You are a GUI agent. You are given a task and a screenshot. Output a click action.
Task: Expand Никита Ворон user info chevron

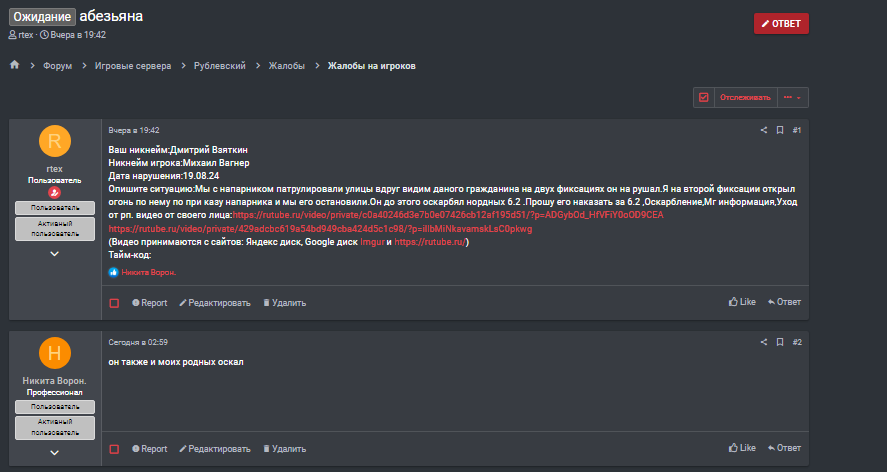tap(54, 452)
